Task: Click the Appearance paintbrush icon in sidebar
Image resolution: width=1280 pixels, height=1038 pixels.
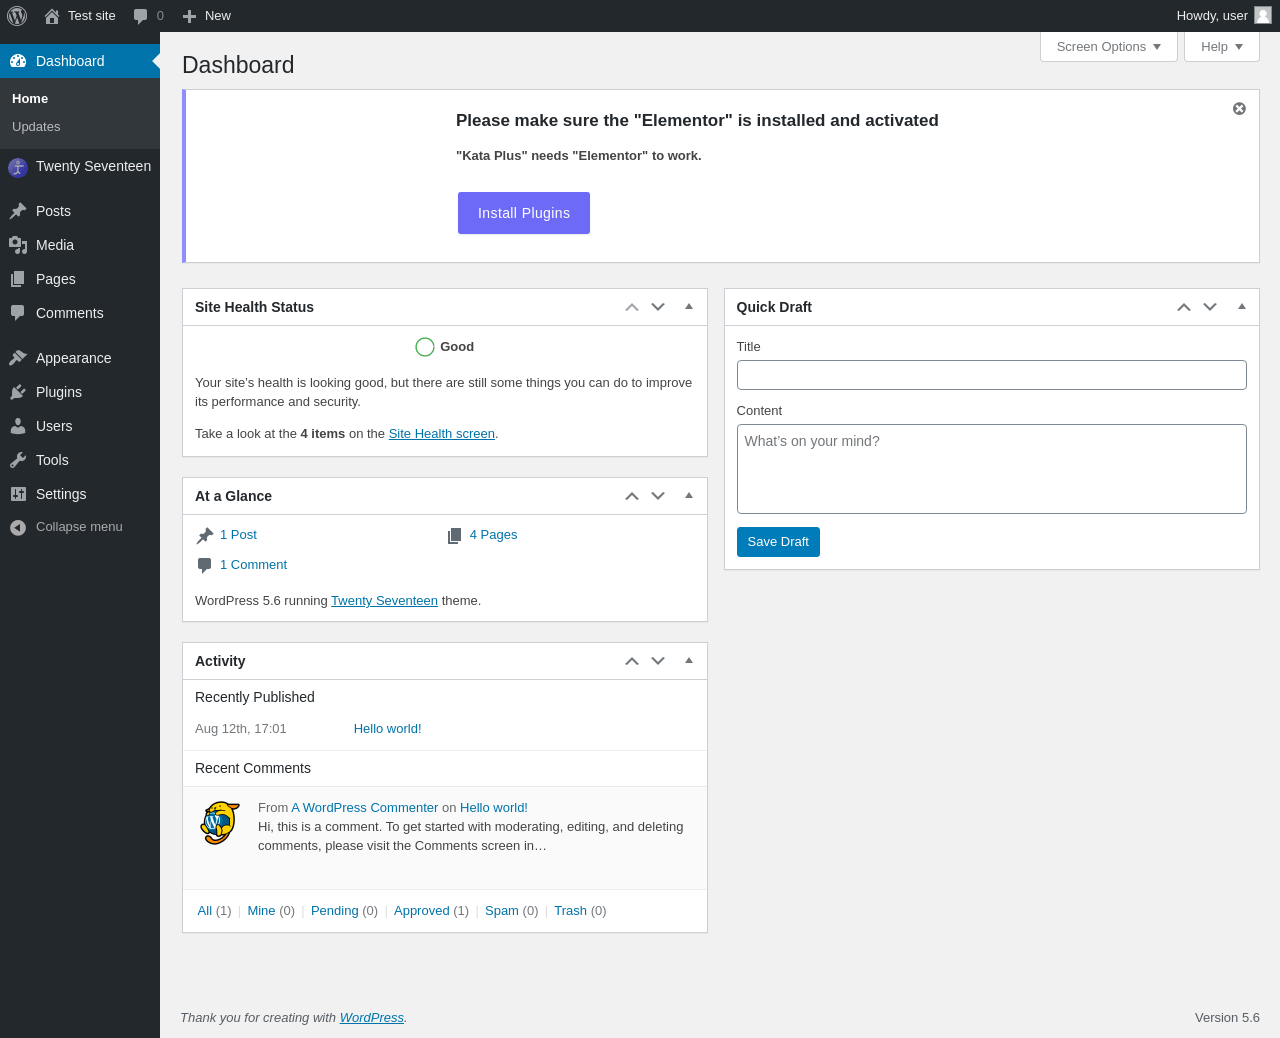Action: 18,358
